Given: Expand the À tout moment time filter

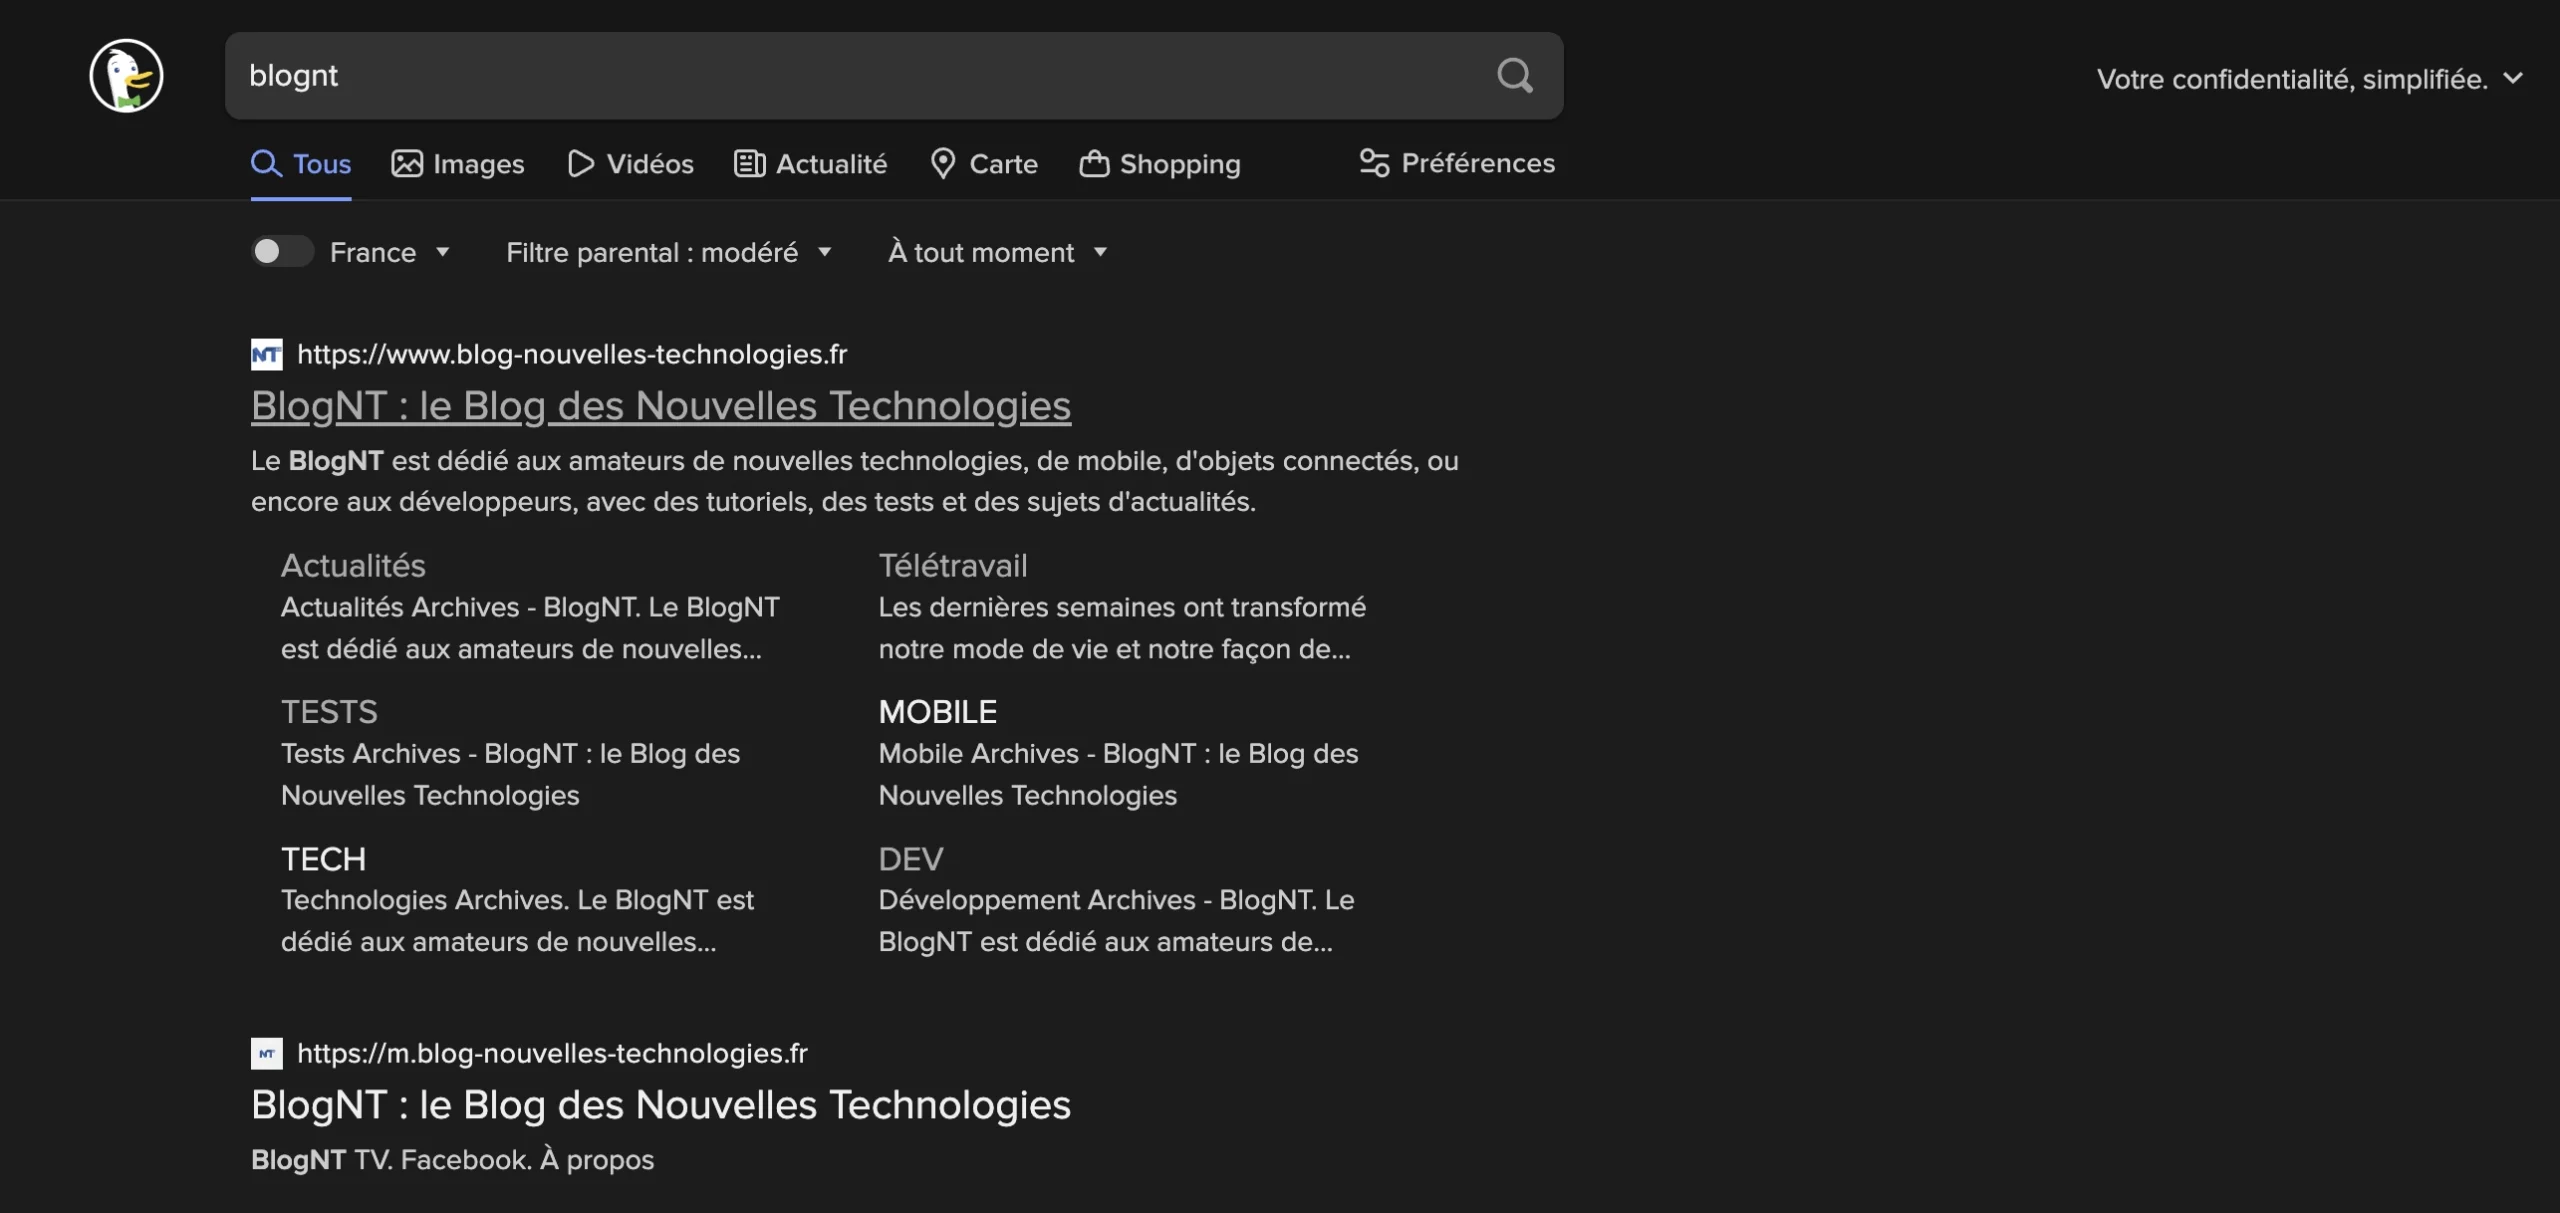Looking at the screenshot, I should [x=997, y=252].
